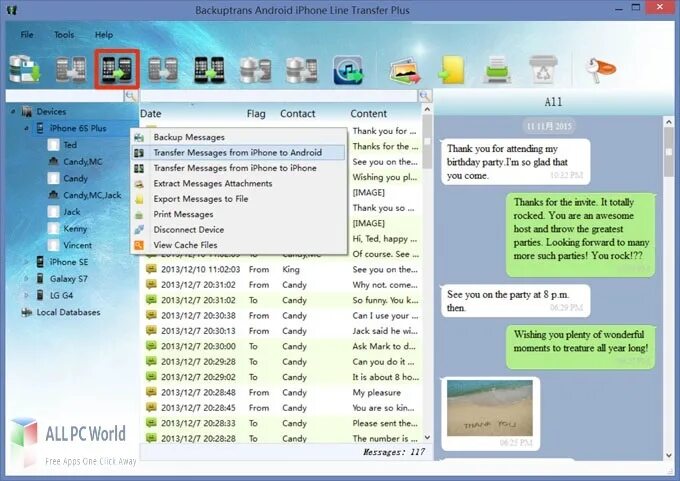The width and height of the screenshot is (680, 481).
Task: Choose Transfer Messages from iPhone to iPhone
Action: pos(239,168)
